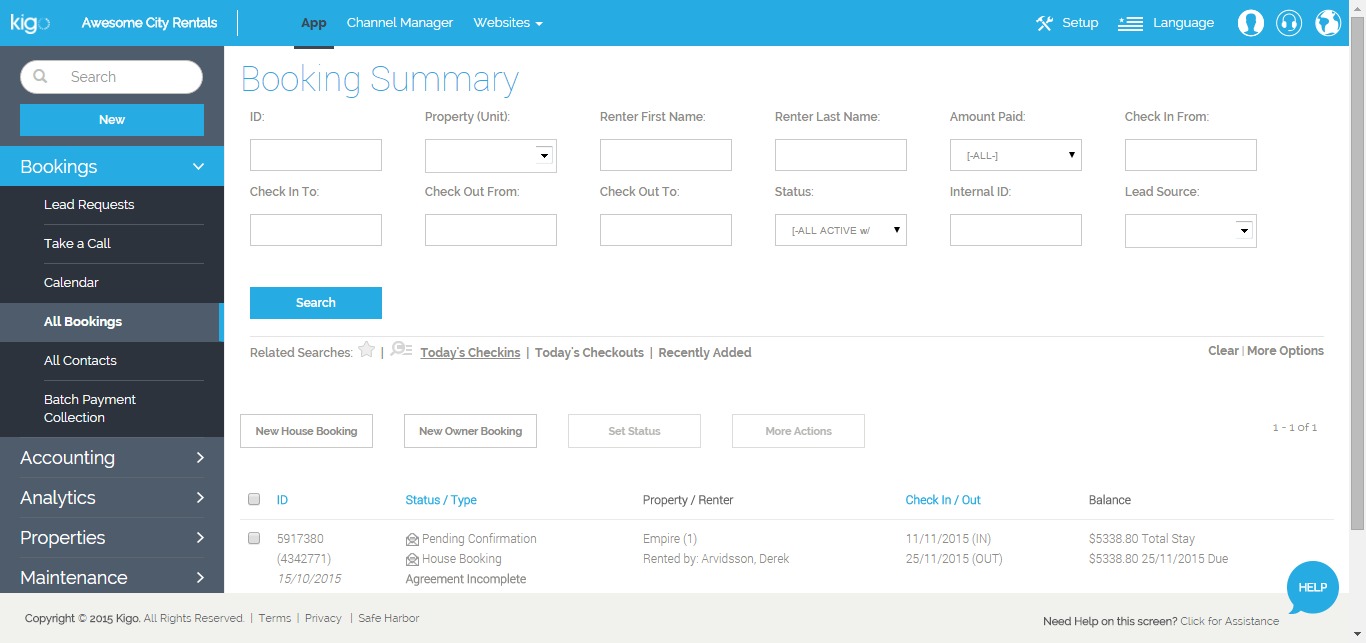Sort by the ID column header
The width and height of the screenshot is (1366, 643).
point(282,500)
